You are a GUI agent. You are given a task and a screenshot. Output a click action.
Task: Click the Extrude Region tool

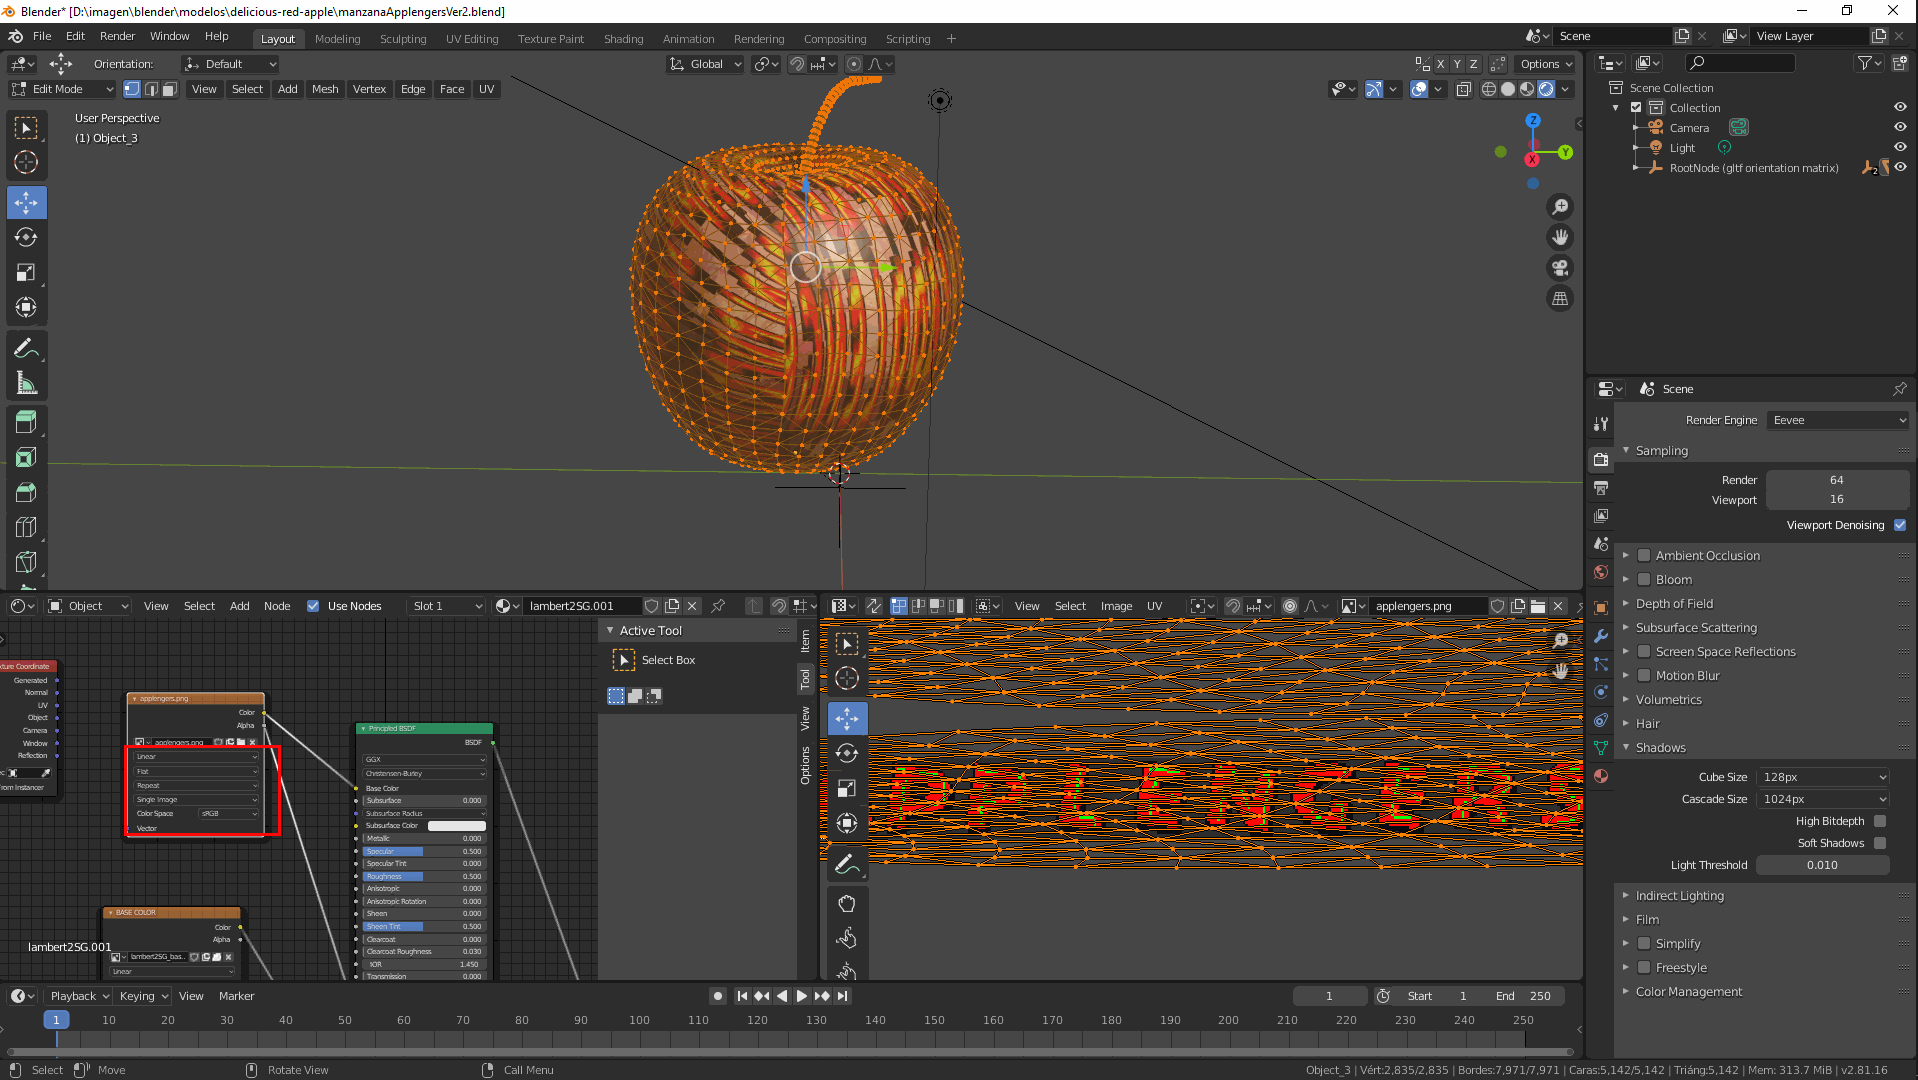coord(26,422)
